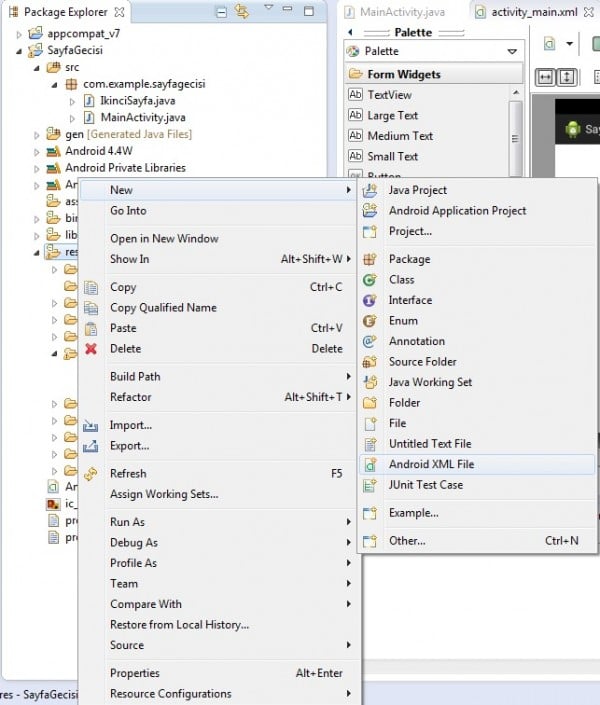Open the Package Explorer view menu triangle
Viewport: 600px width, 705px height.
[x=269, y=8]
